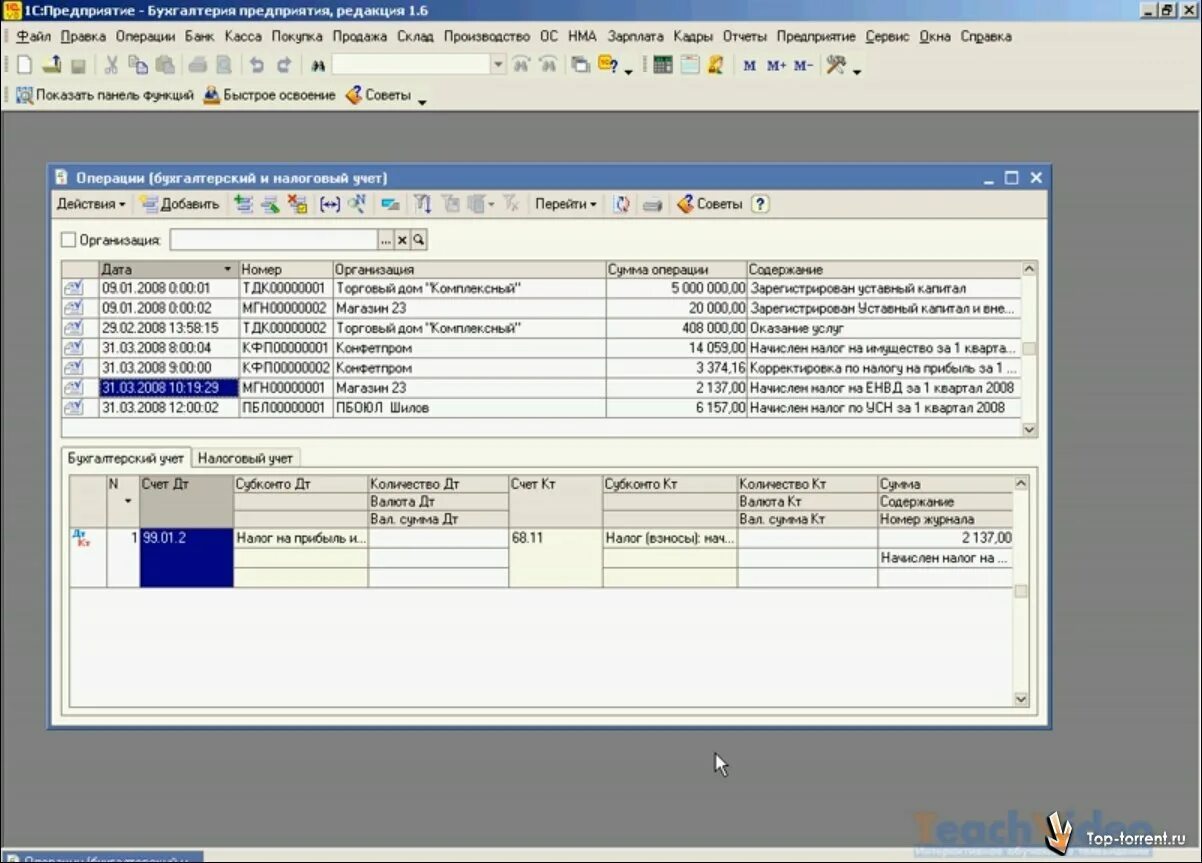
Task: Click the Дата column sort arrow
Action: [x=227, y=270]
